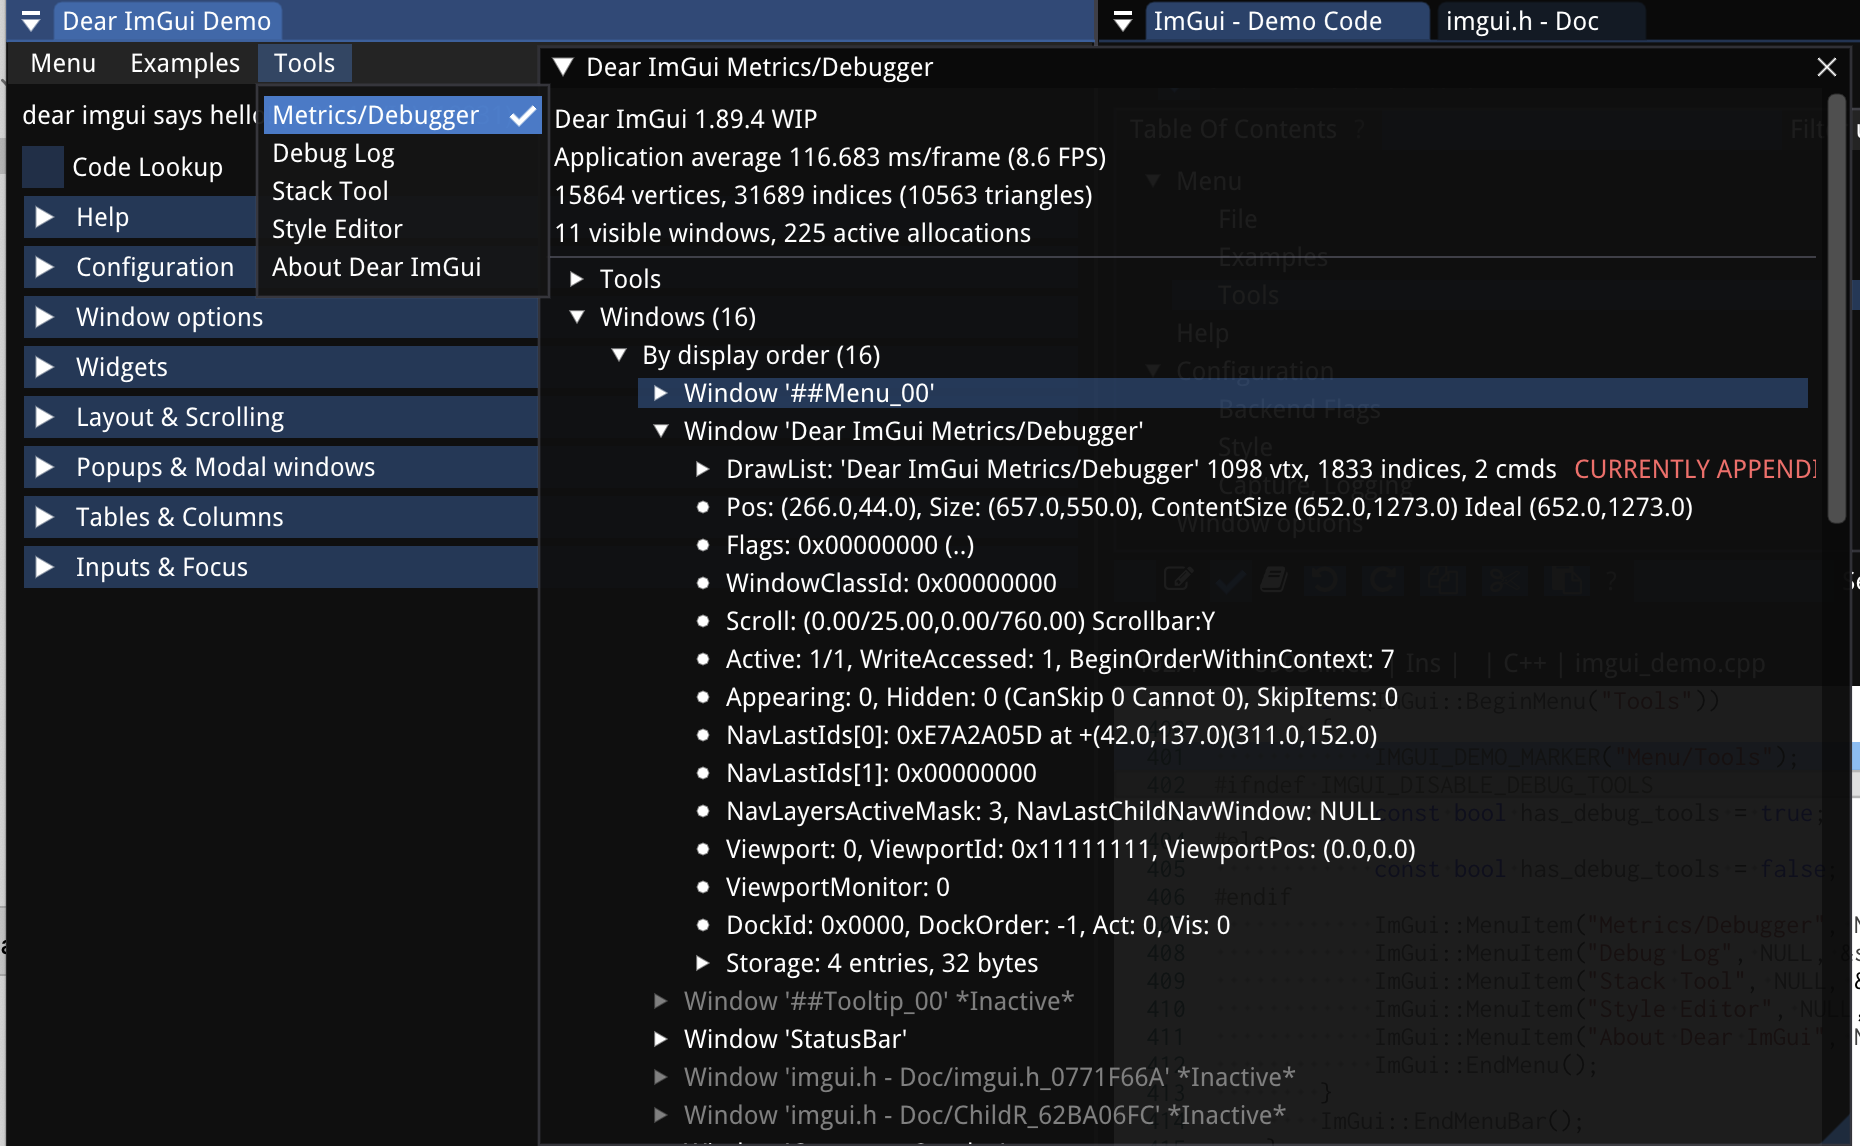Click the Viewport: 0, ViewportId line

(x=1070, y=849)
